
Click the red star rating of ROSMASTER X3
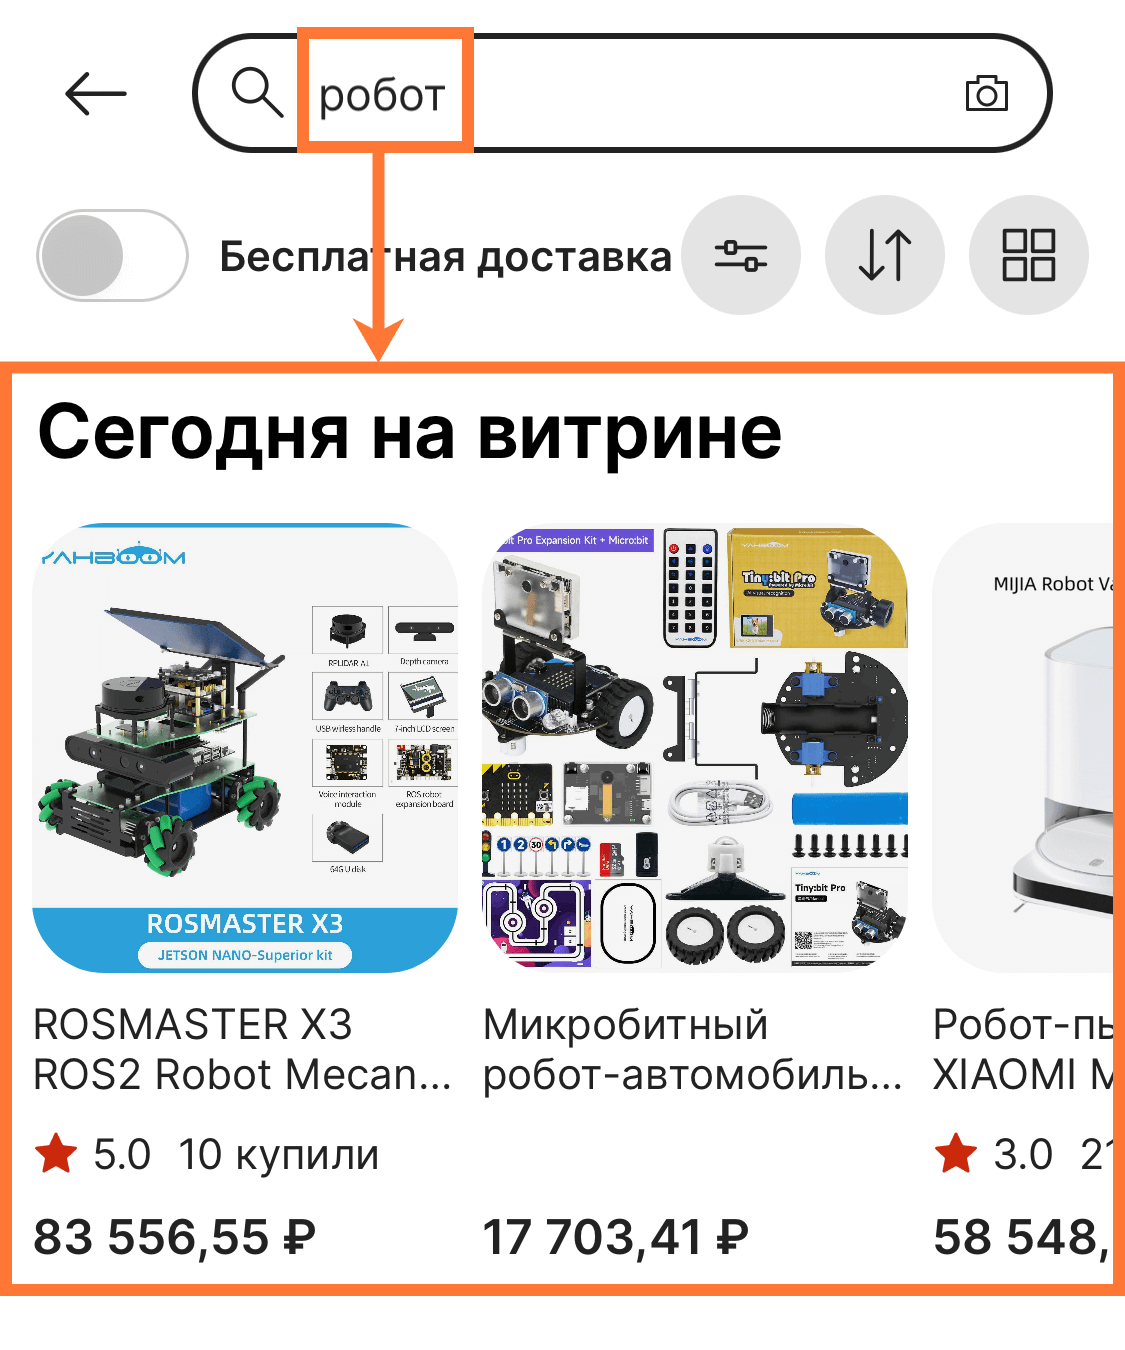(56, 1153)
